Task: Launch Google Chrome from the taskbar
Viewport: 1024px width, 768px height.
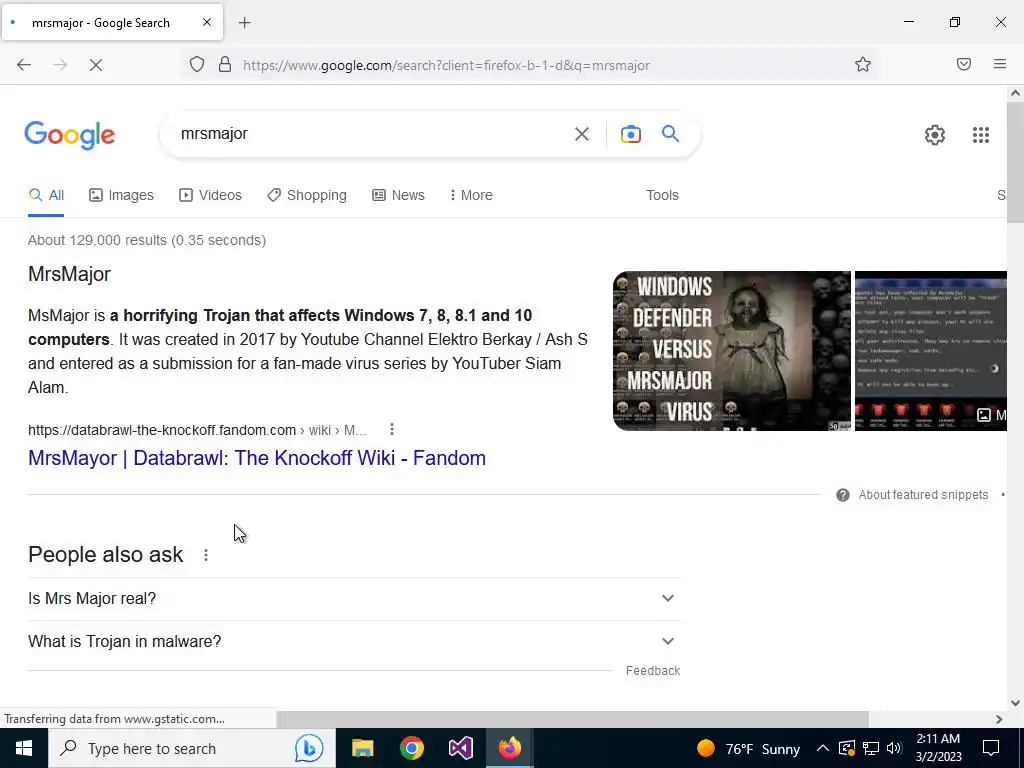Action: coord(411,748)
